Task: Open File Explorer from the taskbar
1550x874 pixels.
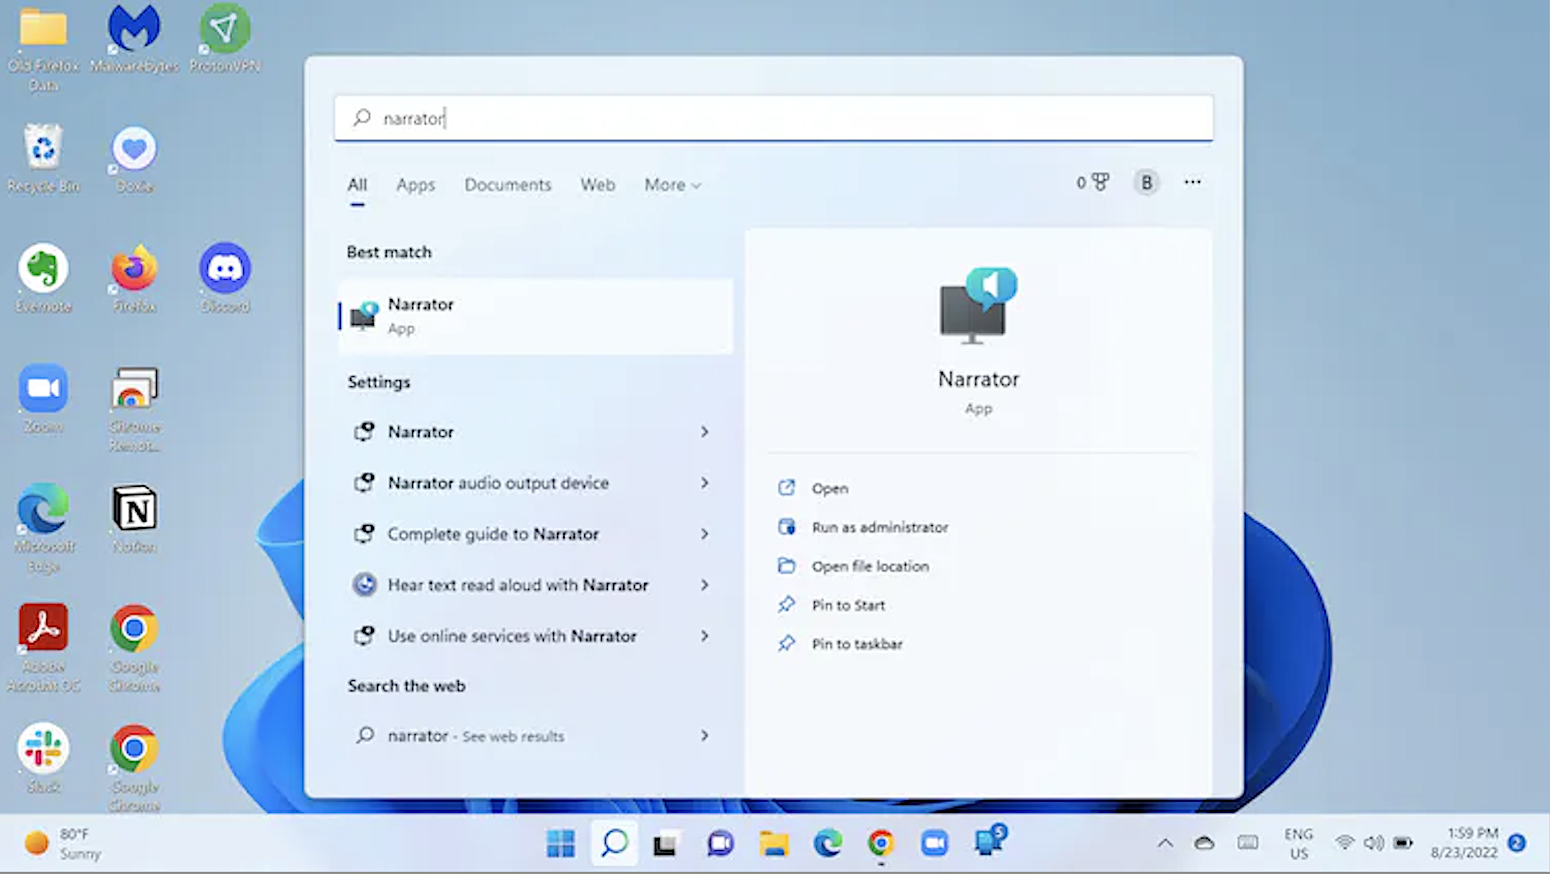Action: click(773, 843)
